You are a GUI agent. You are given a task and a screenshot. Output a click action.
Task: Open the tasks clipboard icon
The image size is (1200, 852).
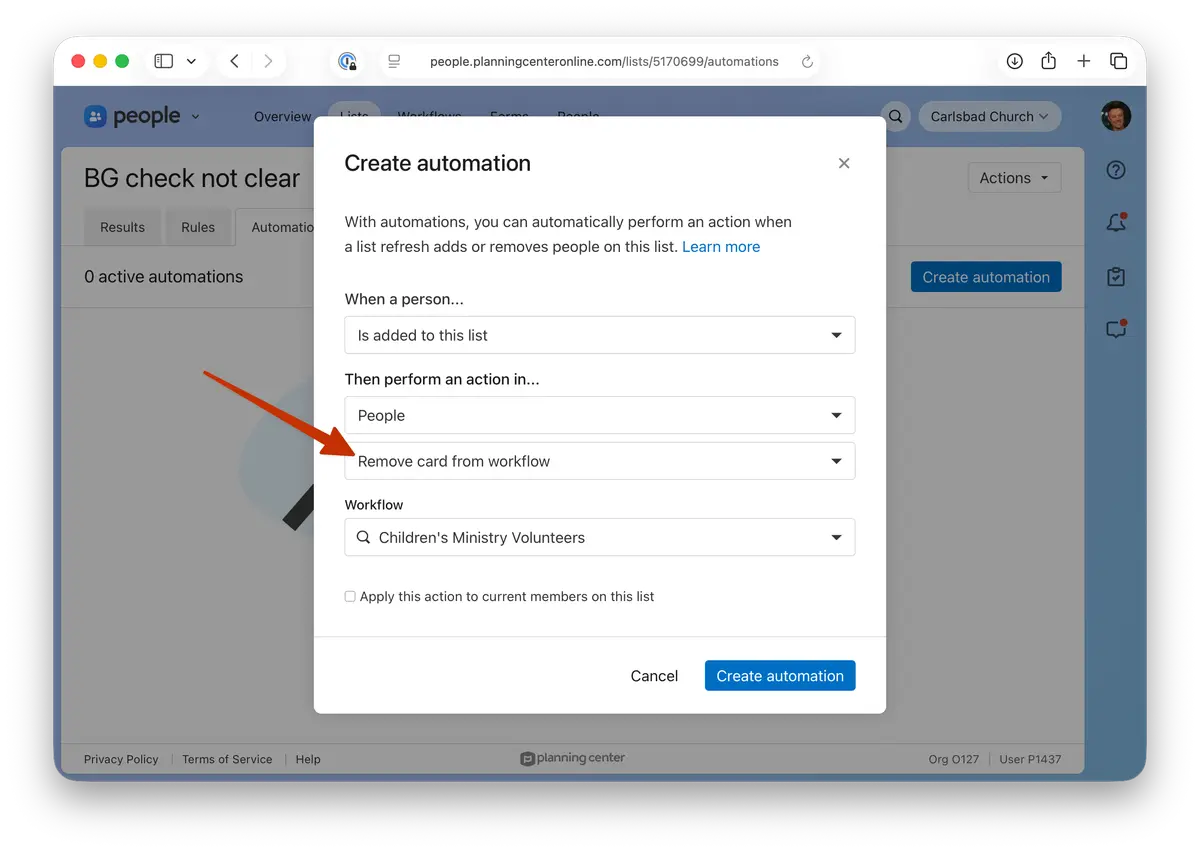[x=1116, y=277]
